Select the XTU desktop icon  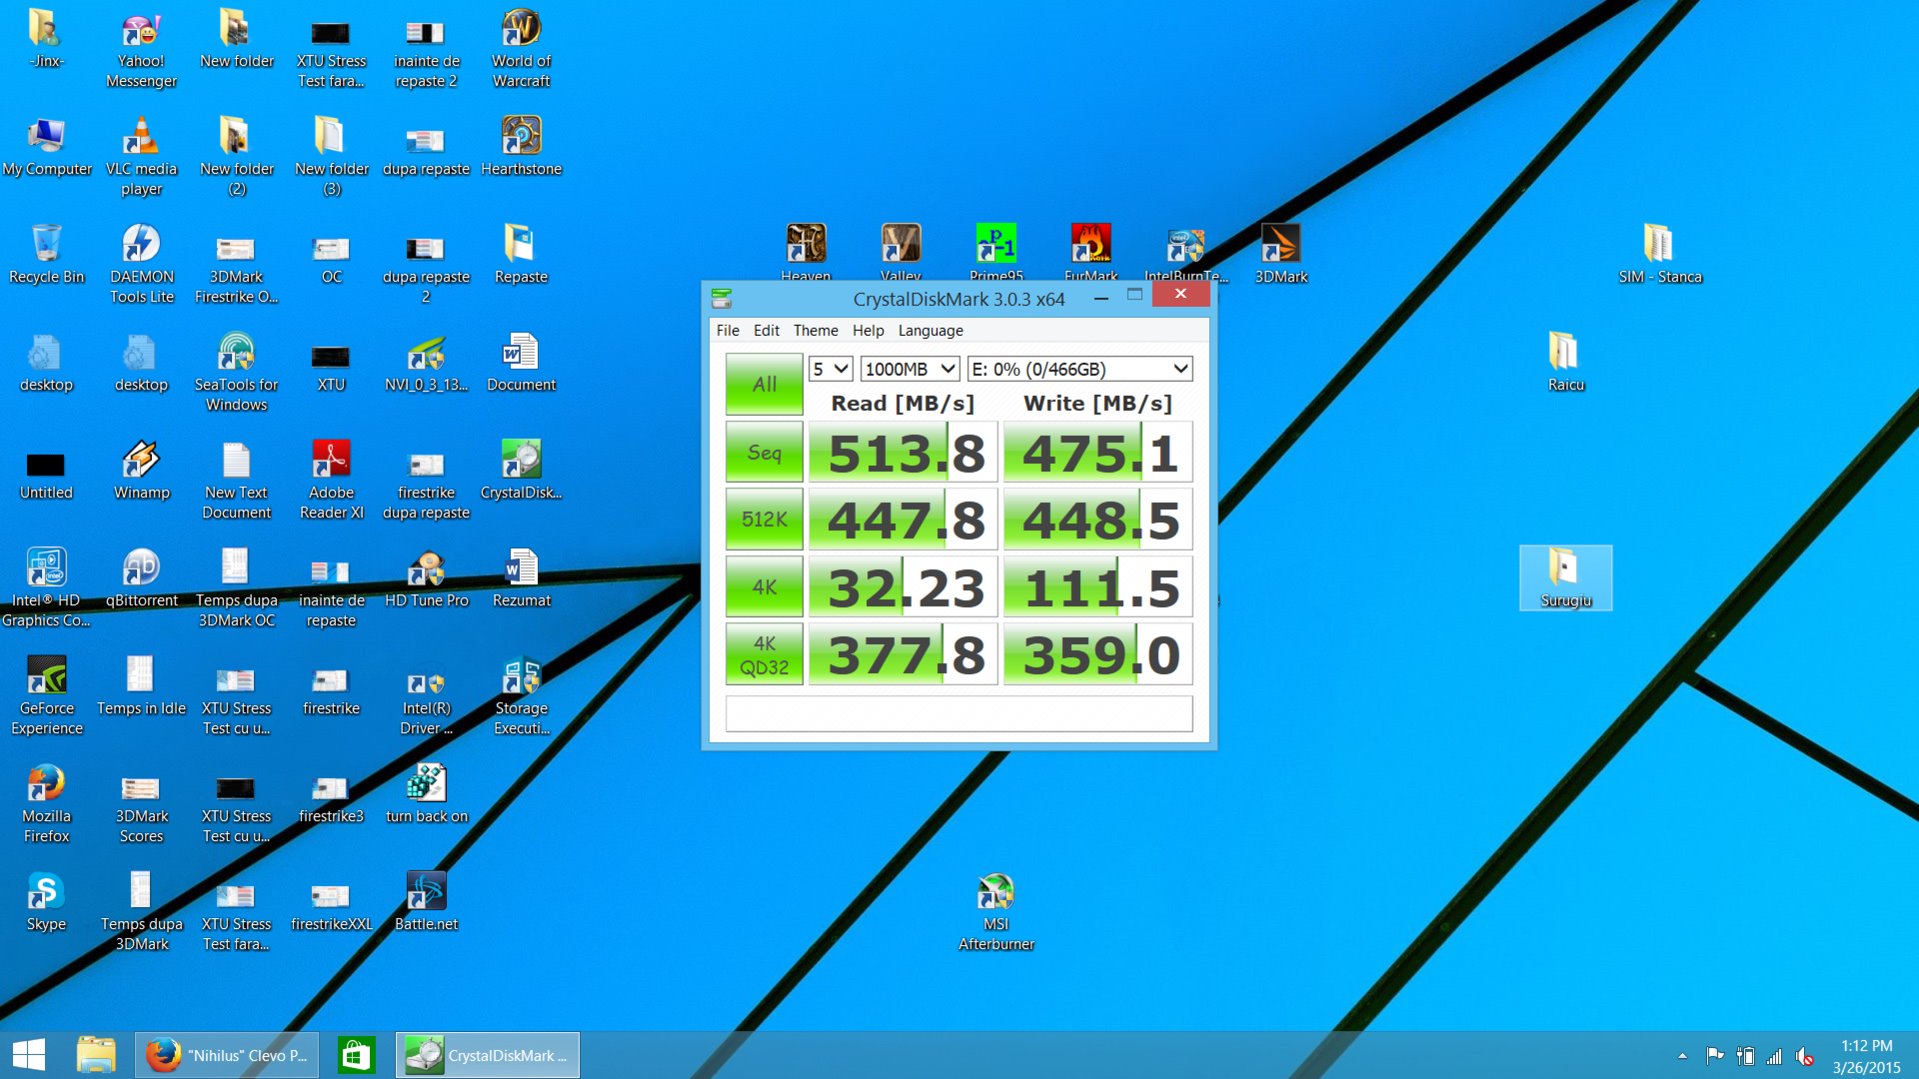click(x=331, y=363)
